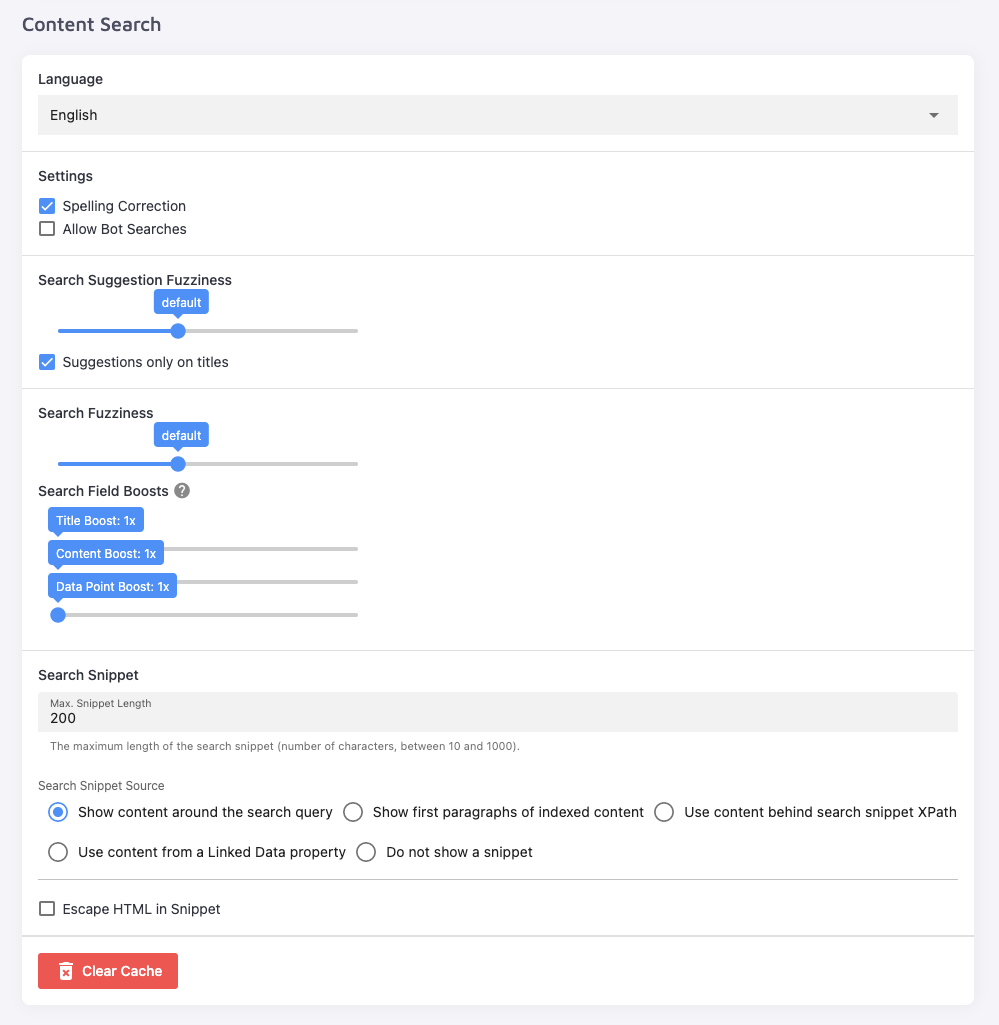
Task: Click the Data Point Boost slider handle
Action: 58,615
